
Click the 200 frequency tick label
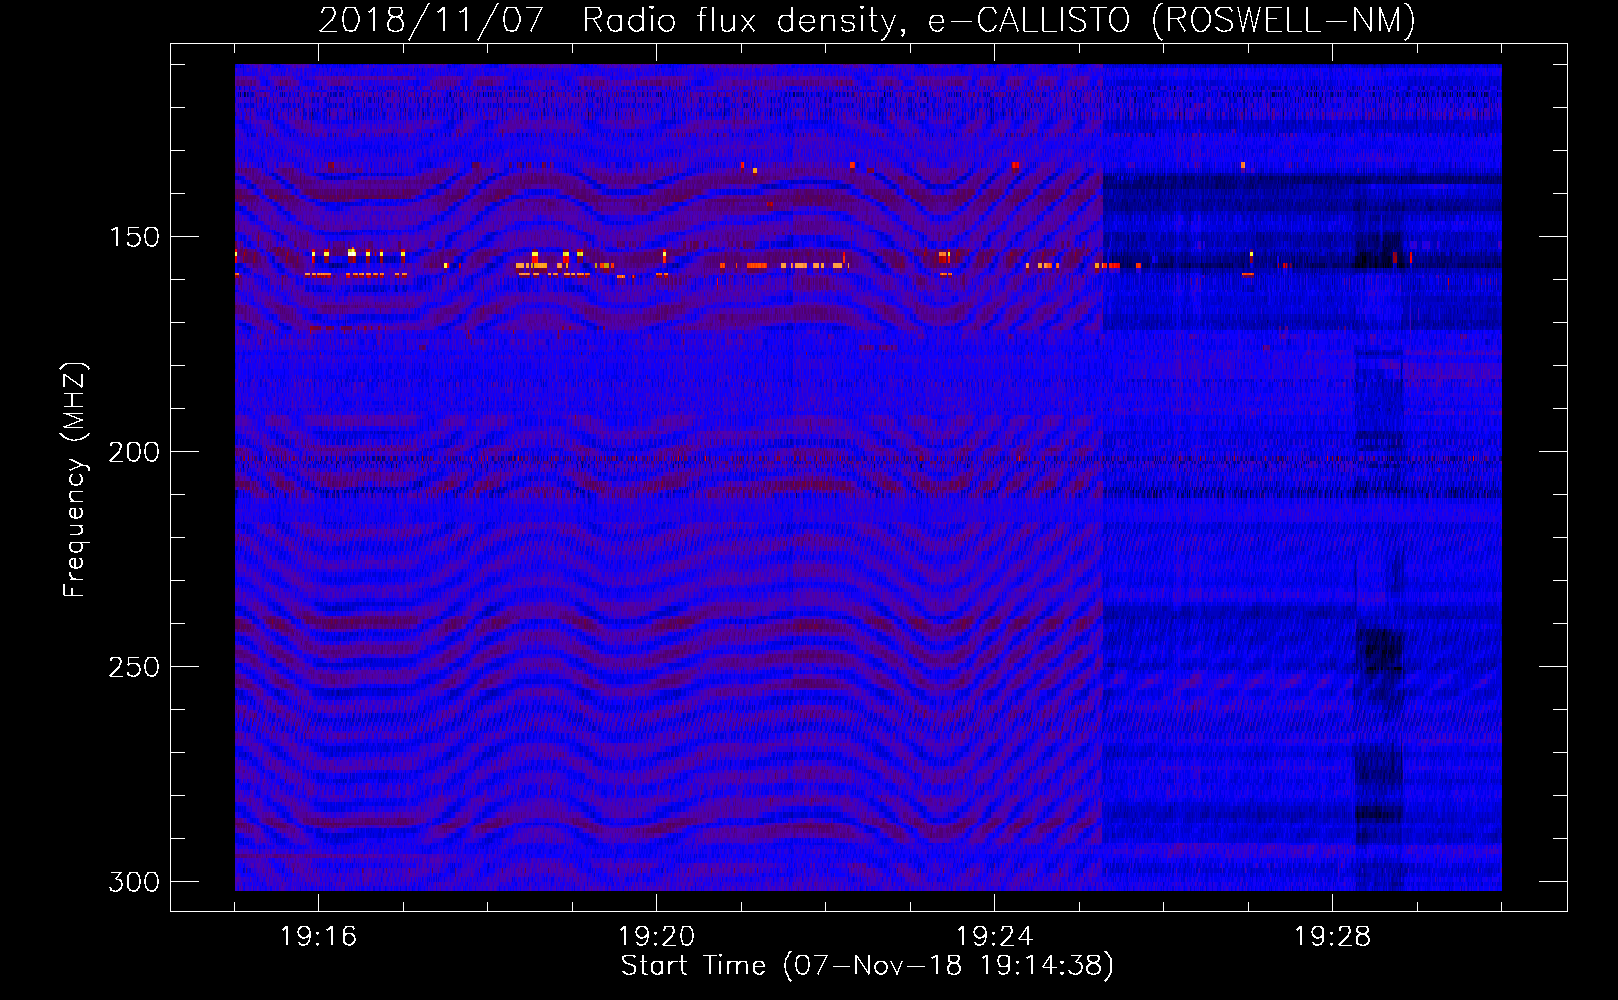(x=134, y=452)
